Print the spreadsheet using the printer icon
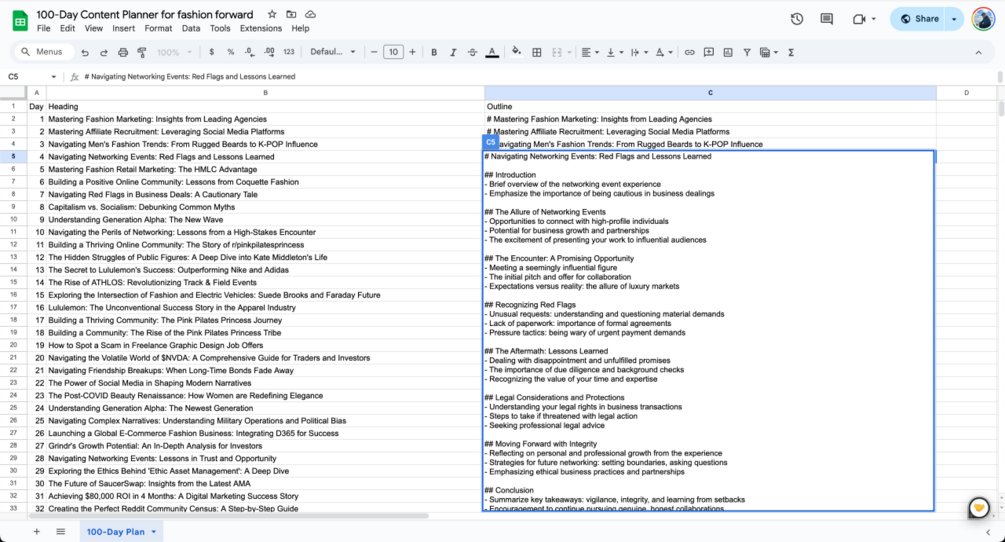Image resolution: width=1005 pixels, height=542 pixels. coord(123,53)
